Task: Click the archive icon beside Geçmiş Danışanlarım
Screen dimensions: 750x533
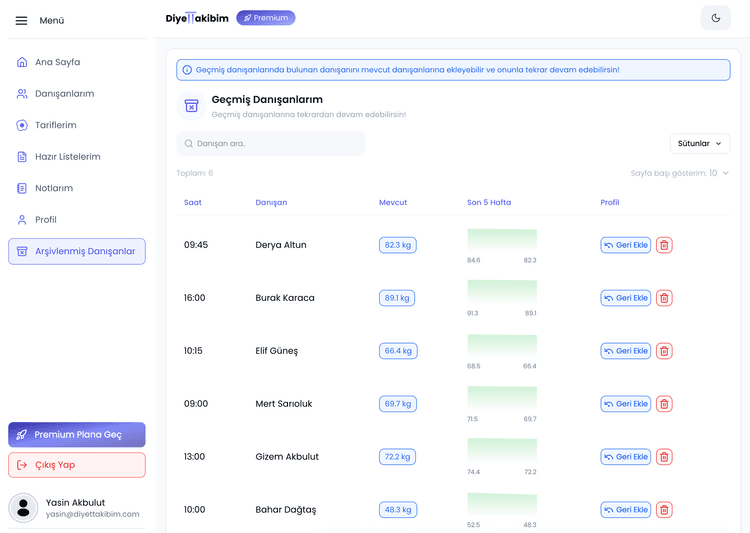Action: (191, 106)
